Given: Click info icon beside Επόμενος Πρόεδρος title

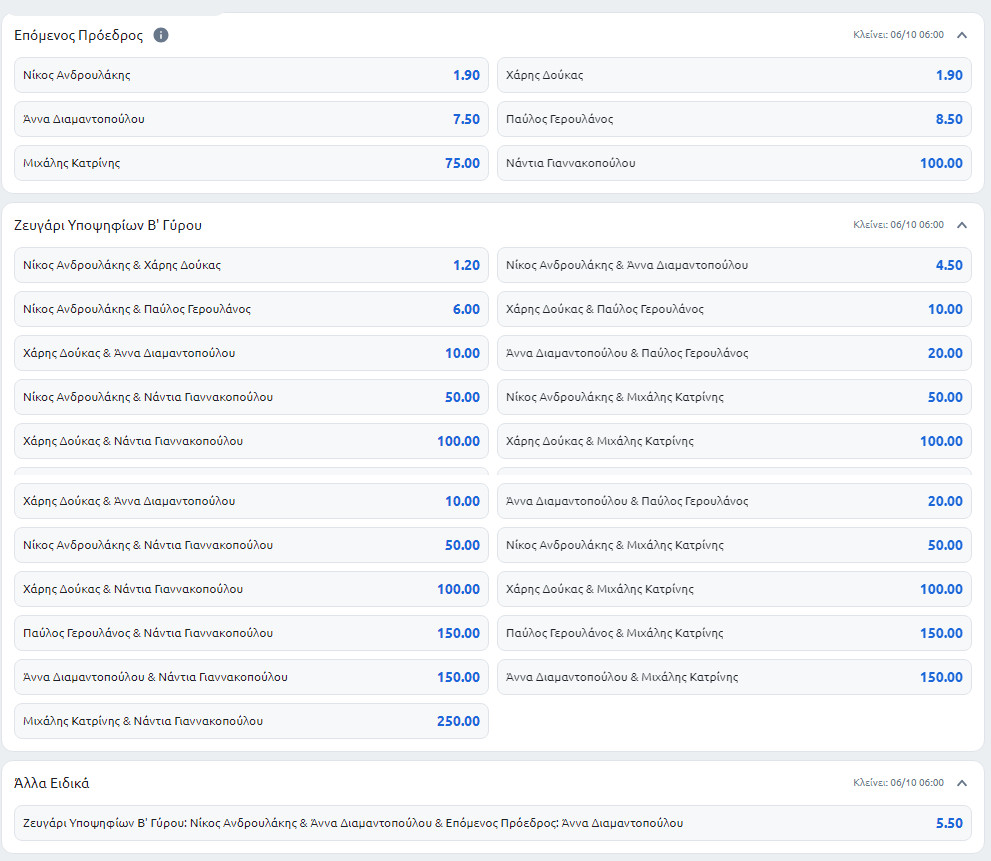Looking at the screenshot, I should pyautogui.click(x=161, y=35).
